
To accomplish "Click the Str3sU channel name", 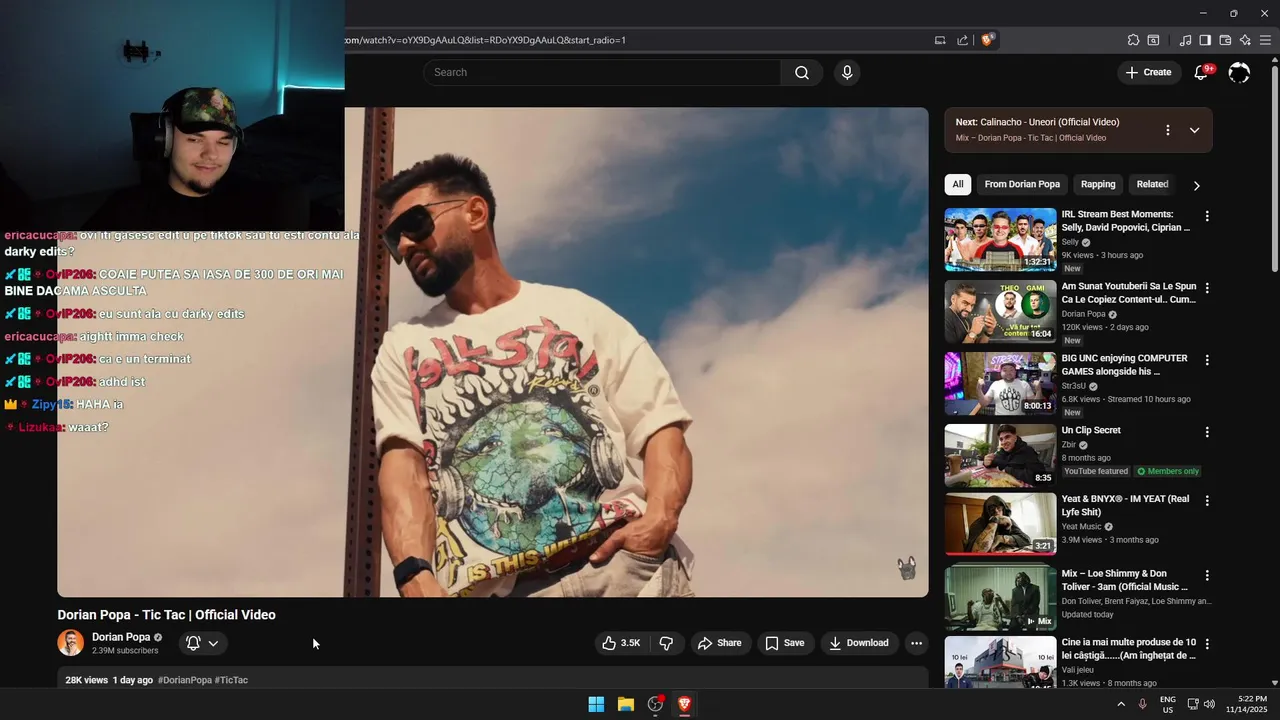I will (x=1074, y=386).
